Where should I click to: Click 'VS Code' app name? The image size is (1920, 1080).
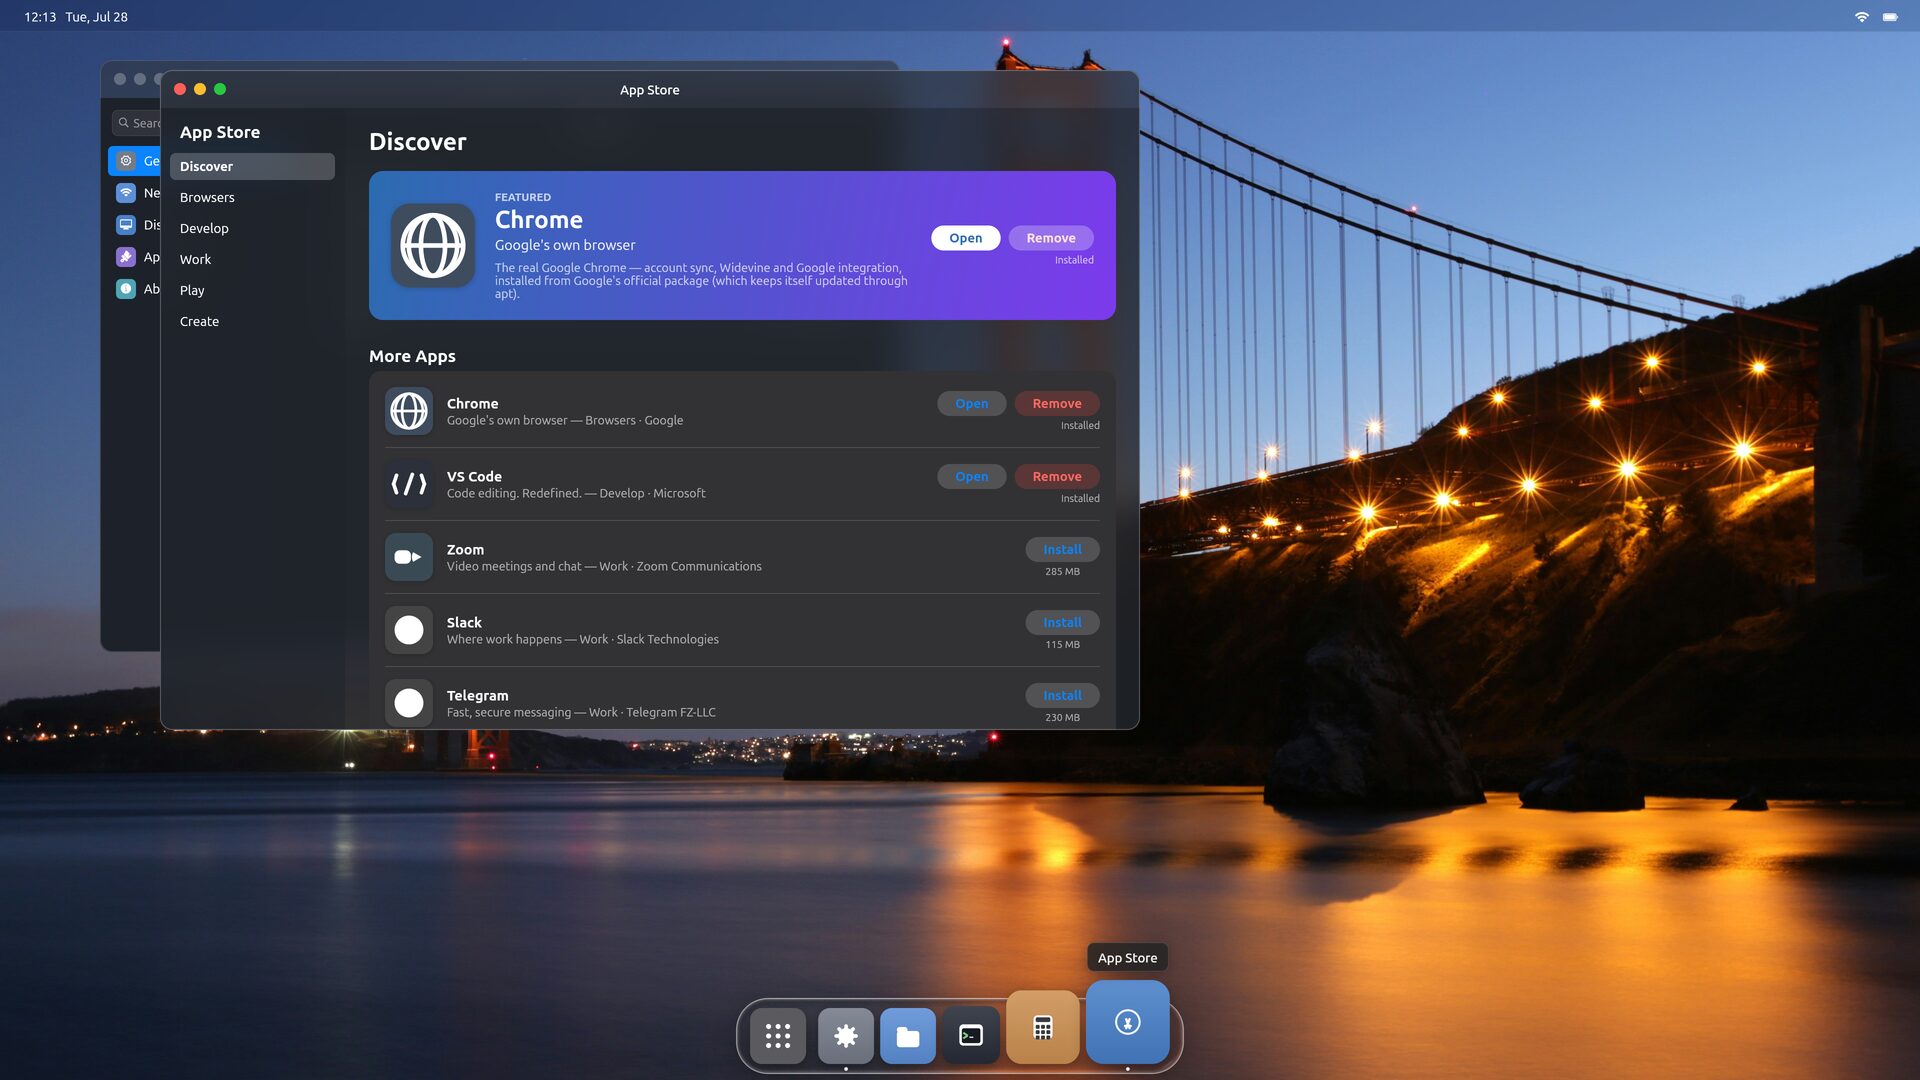[474, 476]
